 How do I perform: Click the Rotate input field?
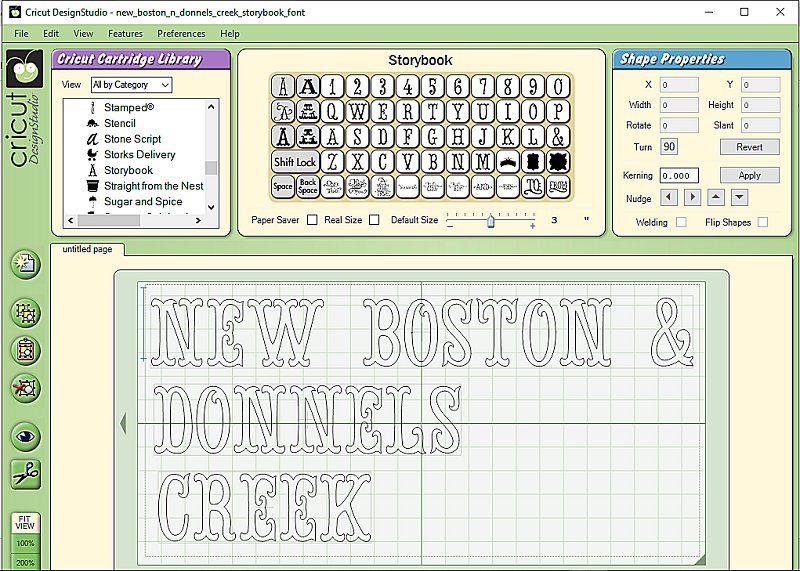click(x=679, y=126)
